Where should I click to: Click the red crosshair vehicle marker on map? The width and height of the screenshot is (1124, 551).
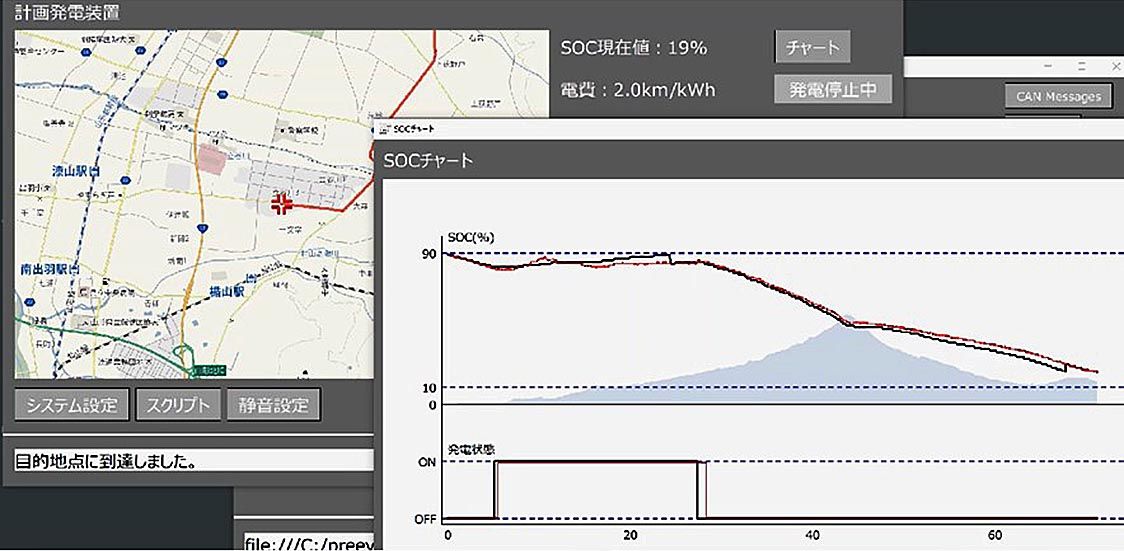pos(281,204)
